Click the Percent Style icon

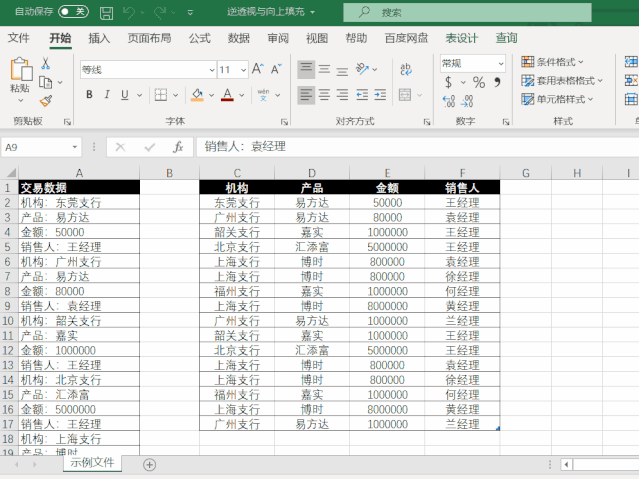pos(479,82)
